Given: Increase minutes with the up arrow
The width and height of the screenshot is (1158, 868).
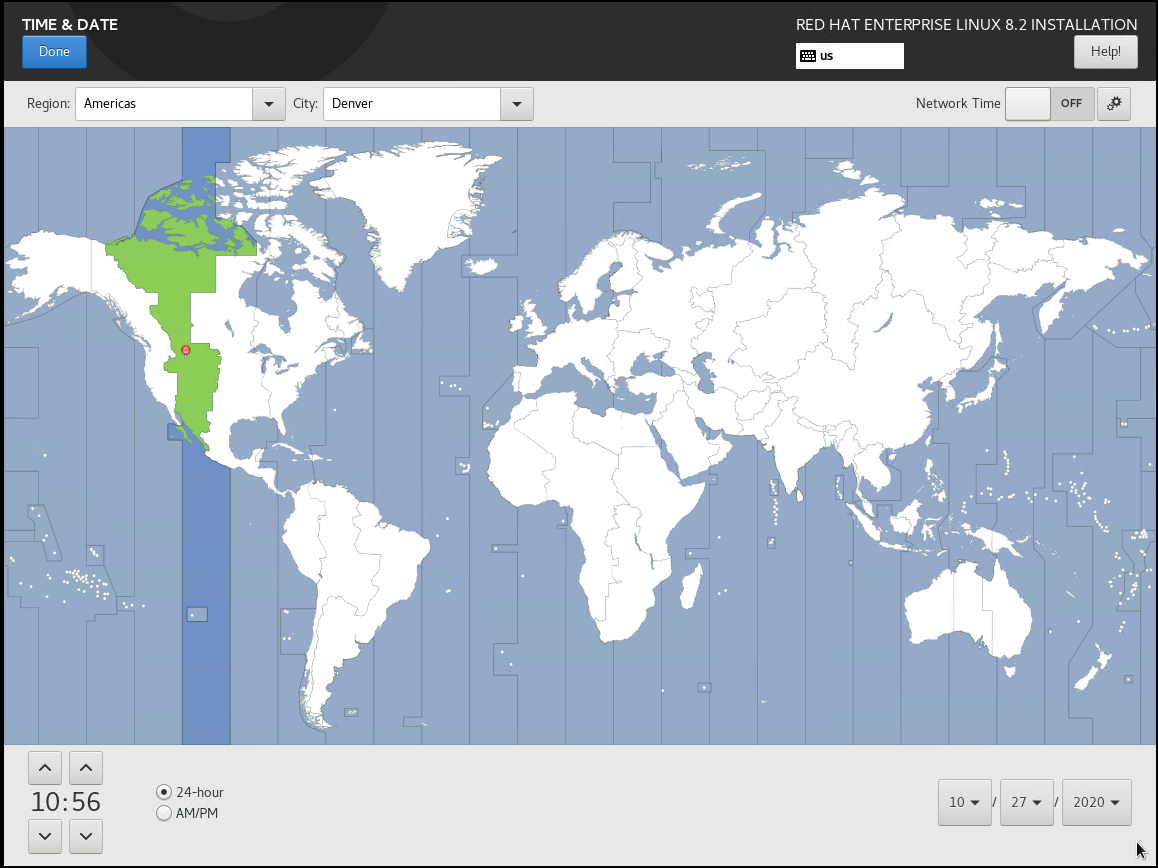Looking at the screenshot, I should (86, 768).
